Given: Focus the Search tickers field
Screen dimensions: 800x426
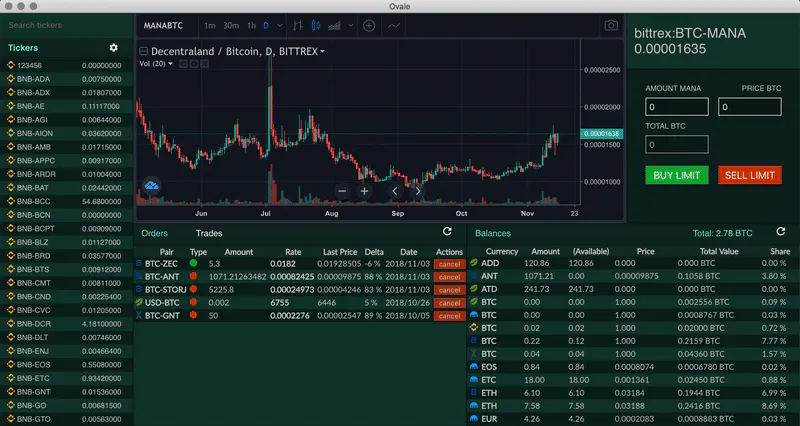Looking at the screenshot, I should (67, 25).
